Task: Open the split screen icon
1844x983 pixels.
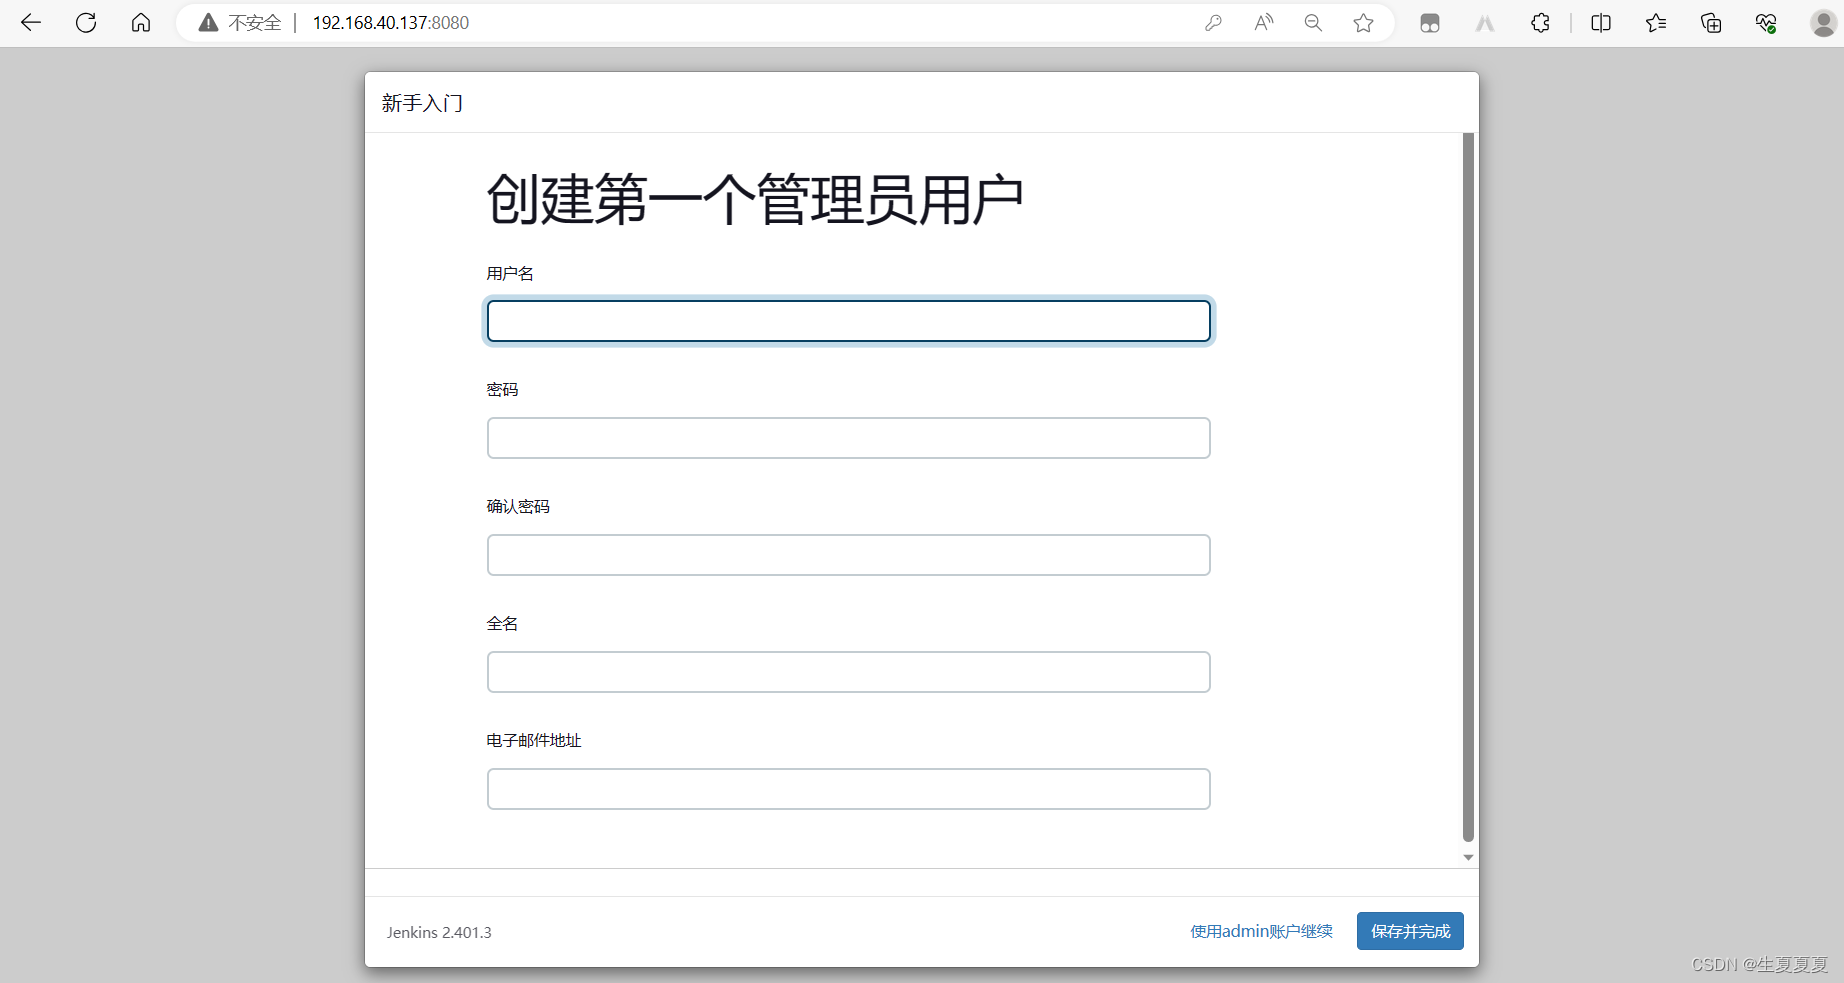Action: click(x=1601, y=23)
